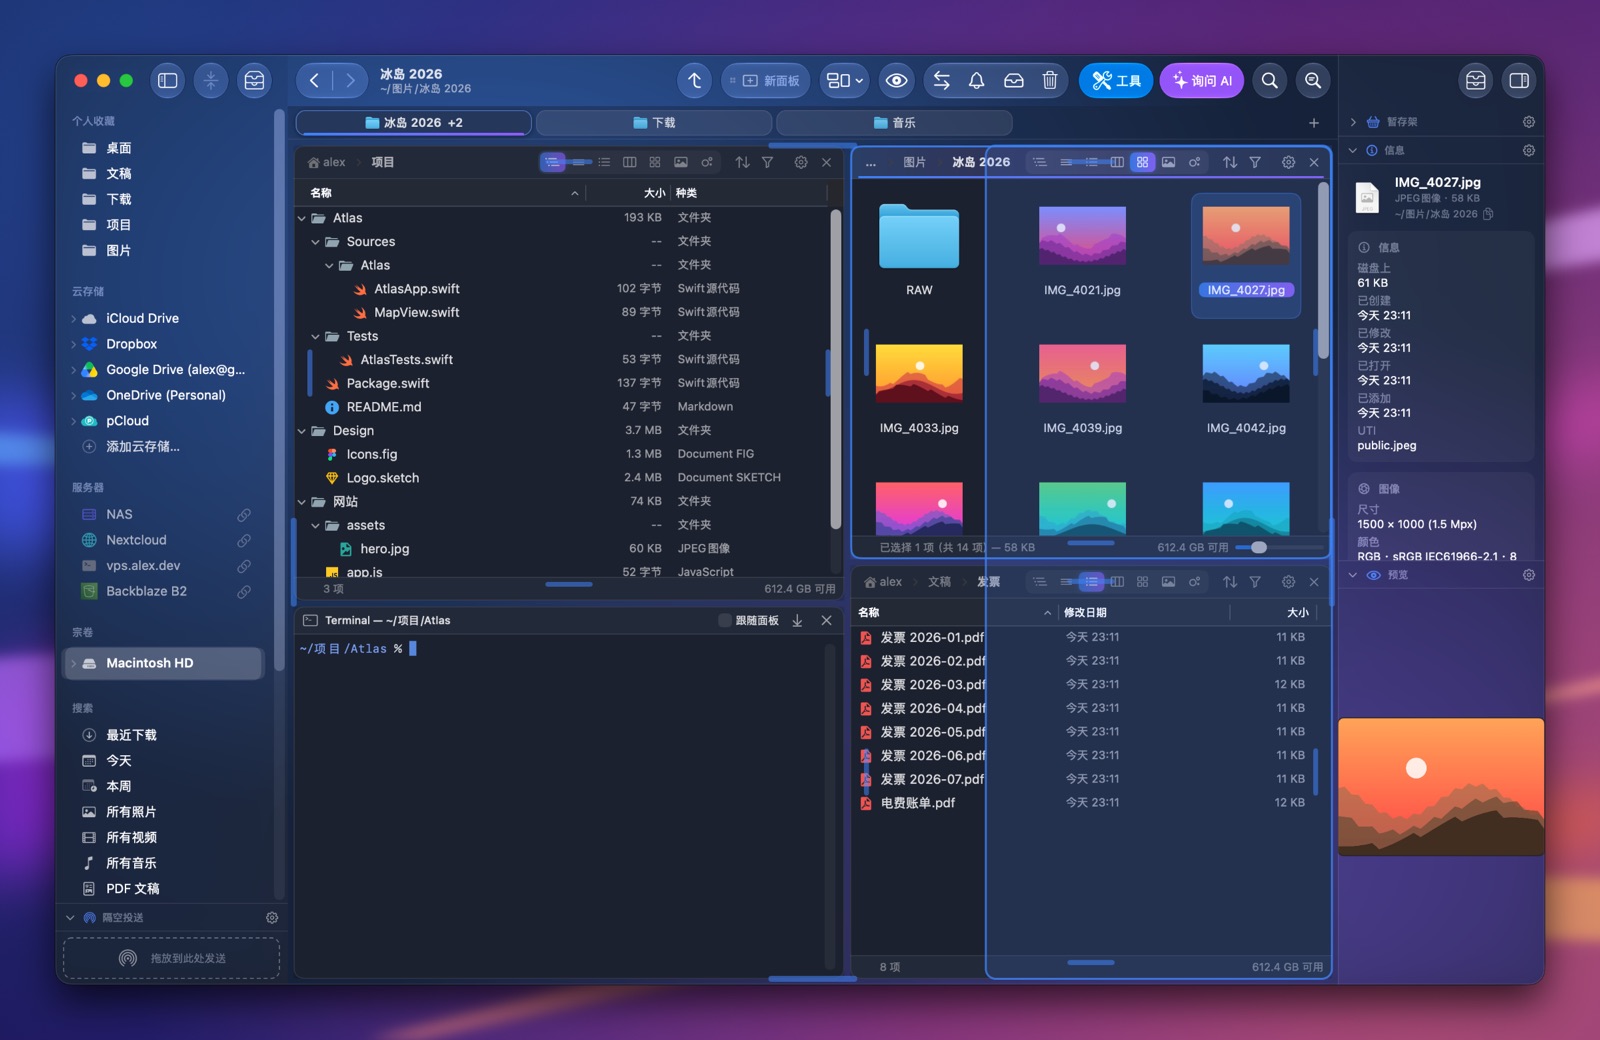Open the notification bell icon
This screenshot has width=1600, height=1040.
(977, 81)
